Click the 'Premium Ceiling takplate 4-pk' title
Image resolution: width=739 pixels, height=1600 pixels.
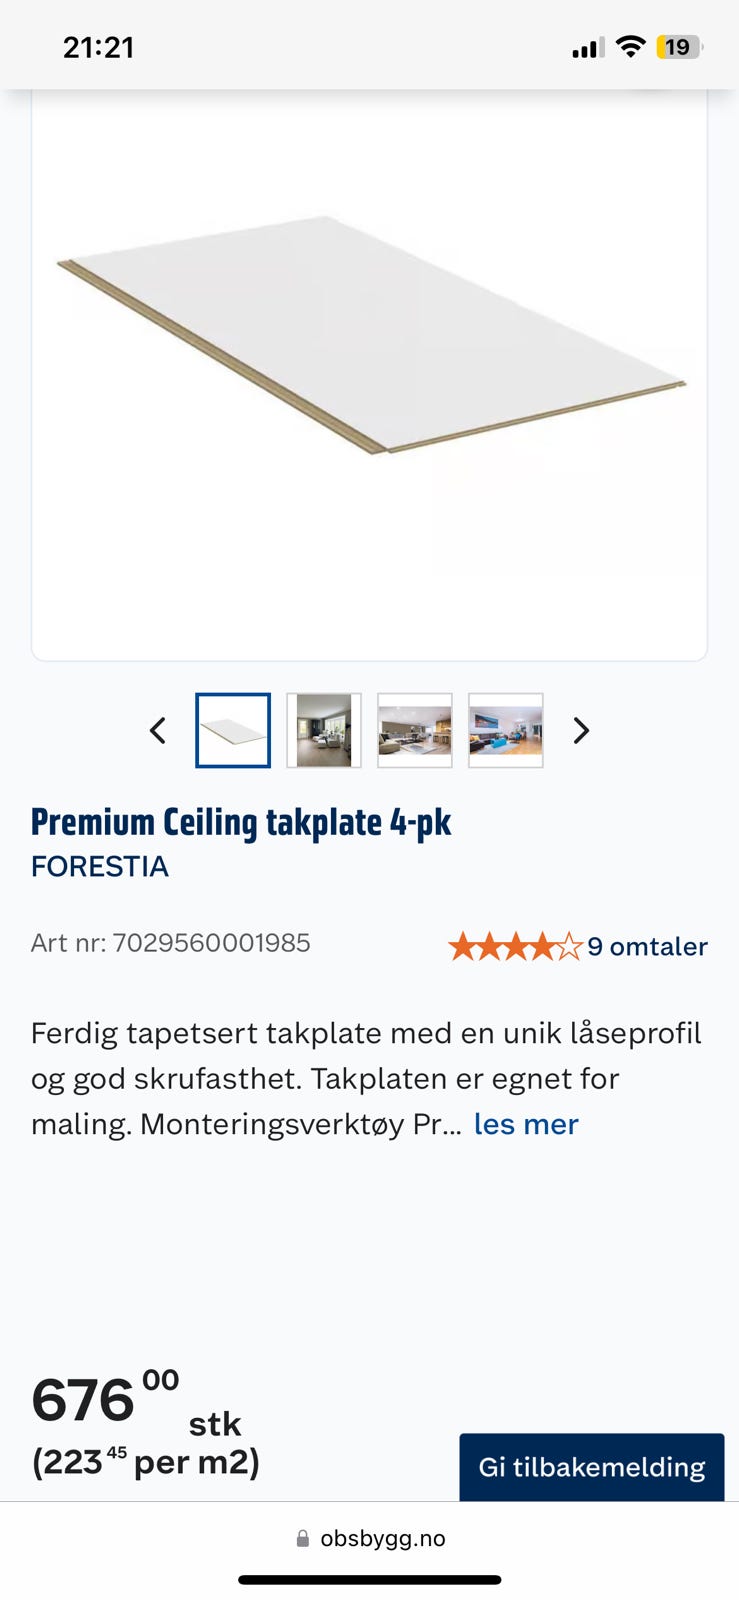click(x=241, y=822)
